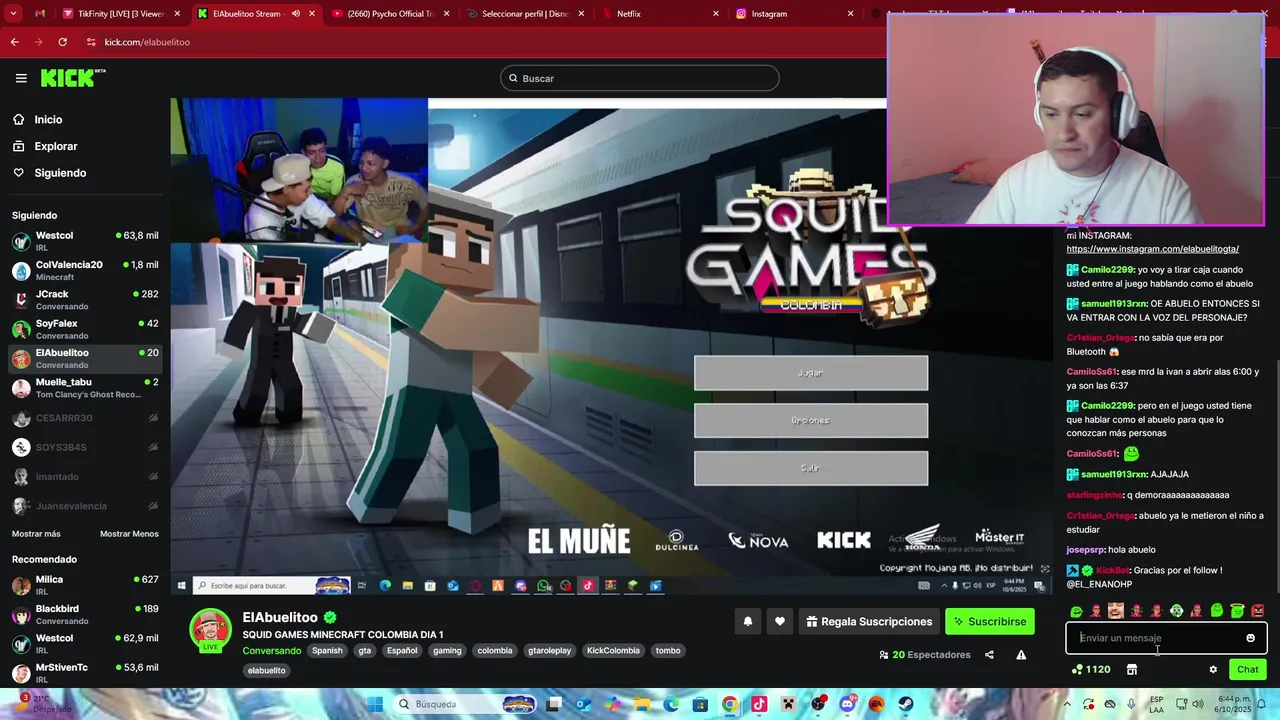Click the green Suscribirse button
The height and width of the screenshot is (720, 1280).
(989, 621)
